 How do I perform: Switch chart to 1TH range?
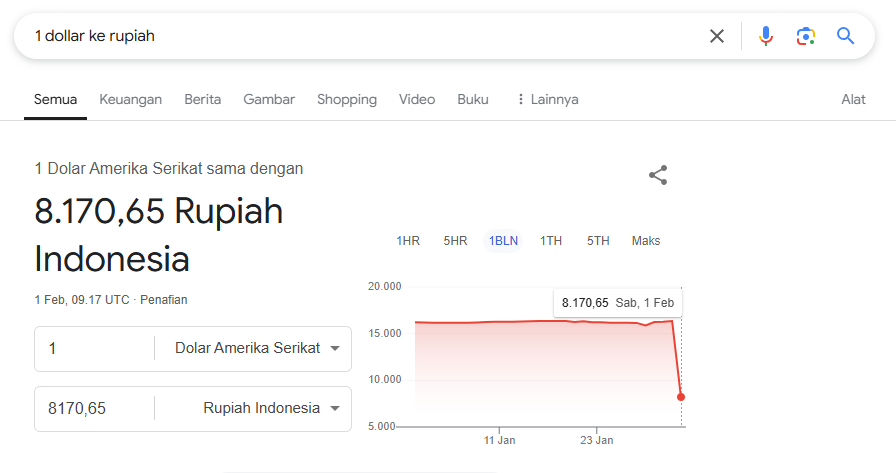[551, 241]
